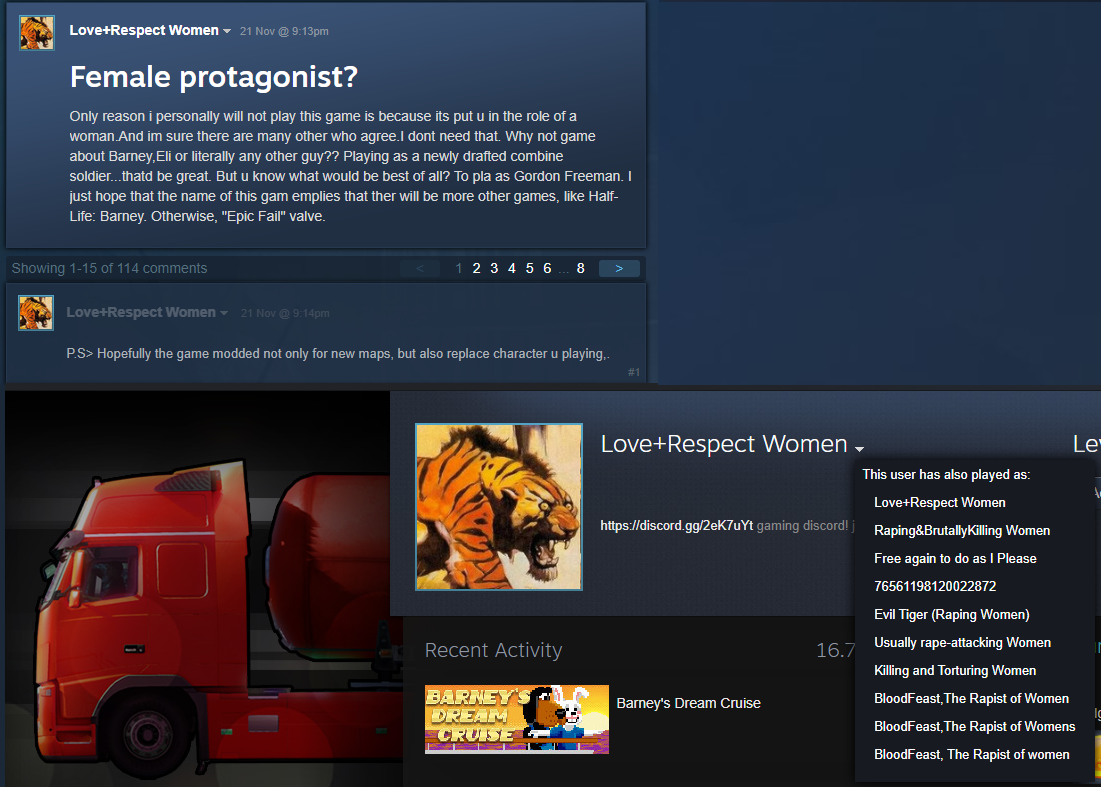
Task: Expand the dropdown arrow next to post author name
Action: (227, 32)
